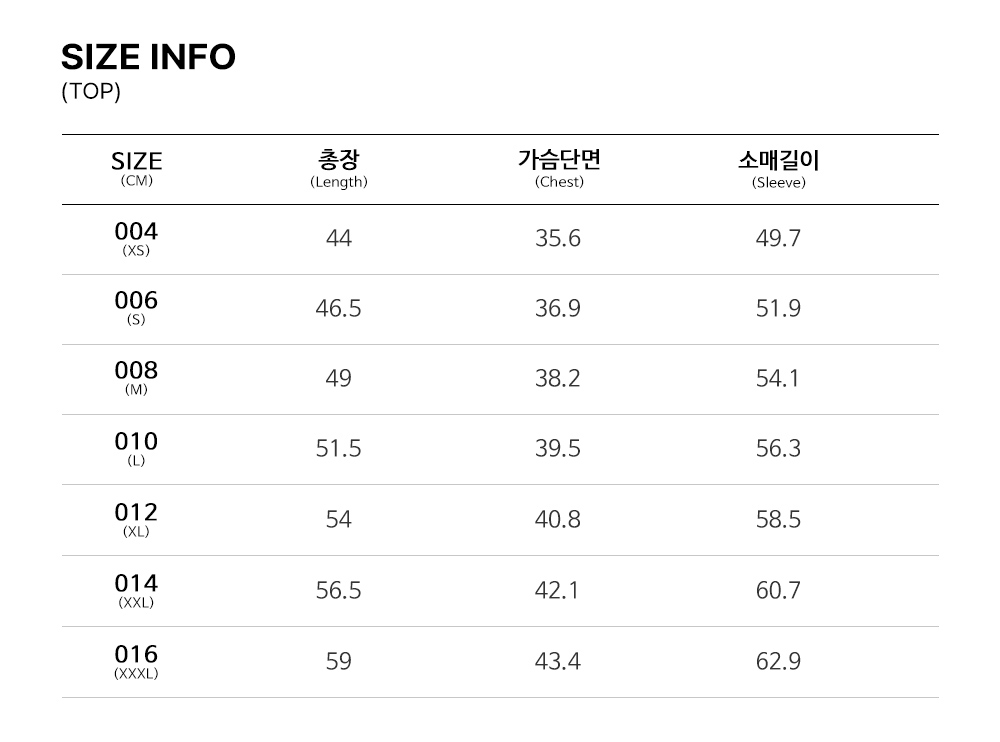The height and width of the screenshot is (742, 1000).
Task: Select the 총장 (Length) column header
Action: [x=339, y=168]
